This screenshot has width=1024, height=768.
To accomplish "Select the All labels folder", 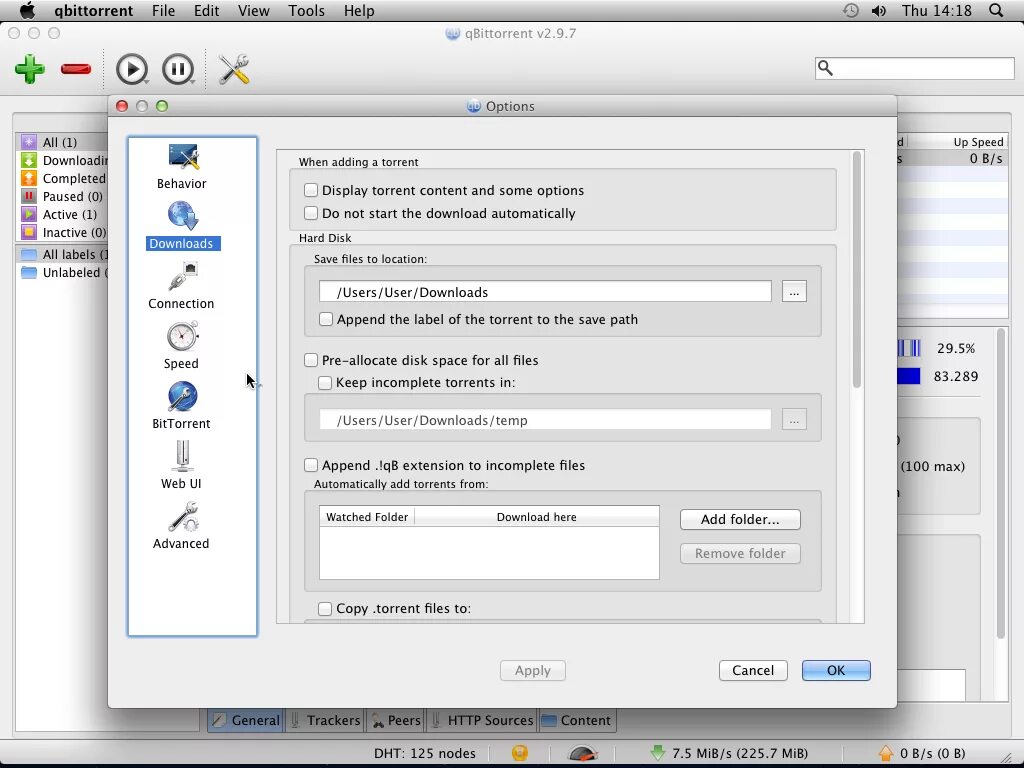I will click(x=63, y=254).
